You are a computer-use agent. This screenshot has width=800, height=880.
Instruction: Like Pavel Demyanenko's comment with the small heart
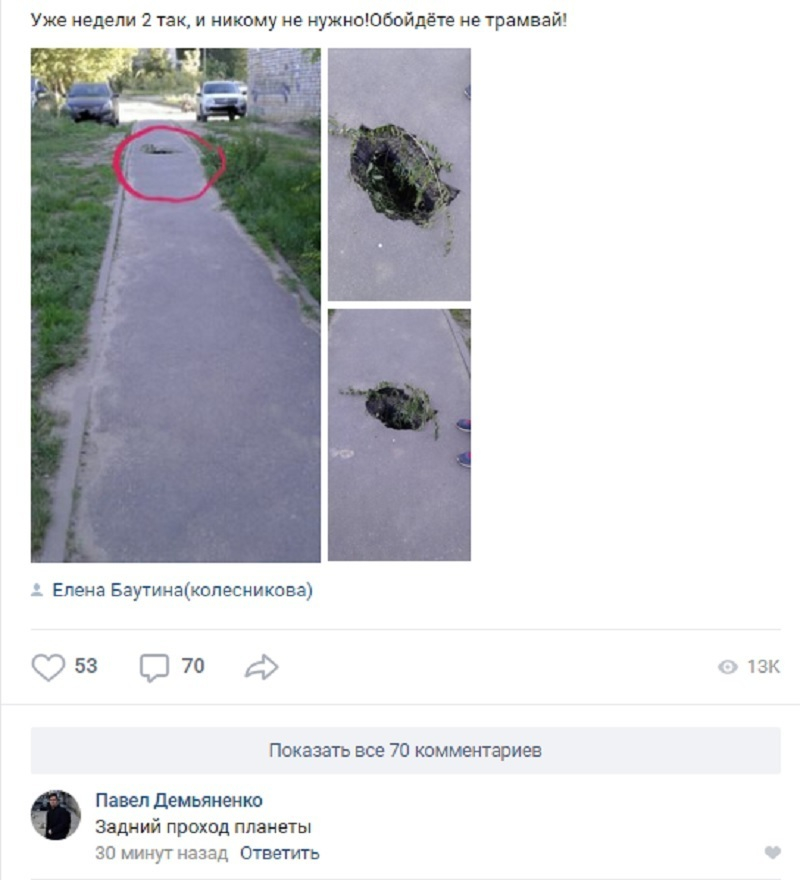coord(772,852)
